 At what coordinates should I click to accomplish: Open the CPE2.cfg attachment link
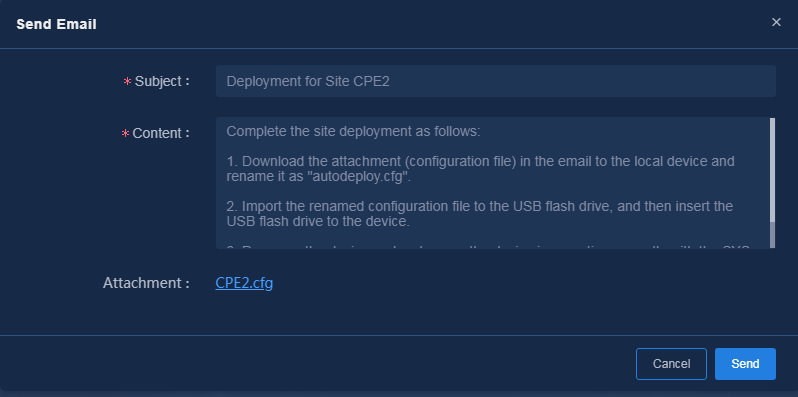(244, 283)
